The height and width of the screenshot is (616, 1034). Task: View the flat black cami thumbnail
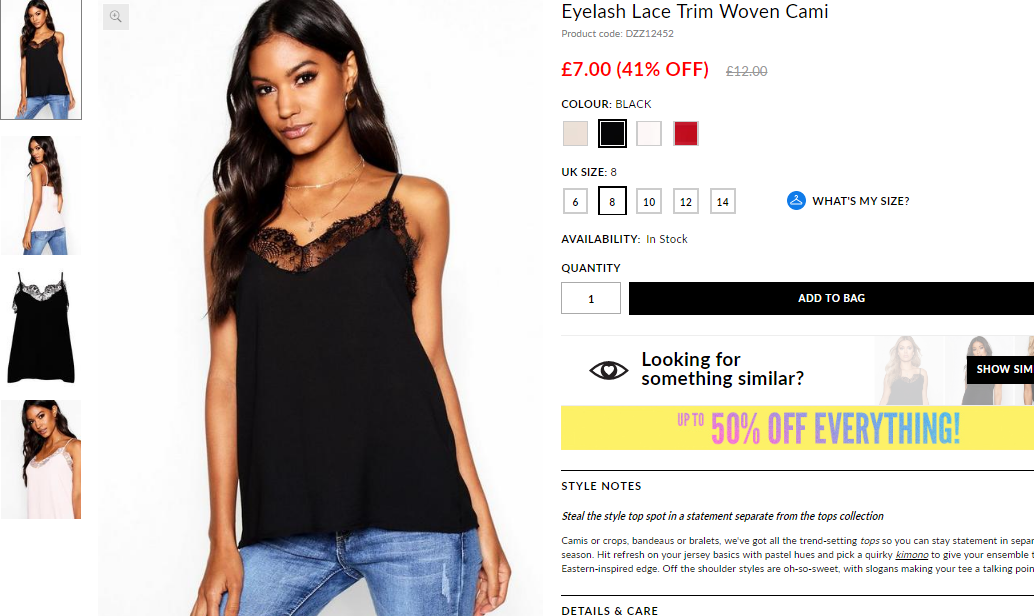(41, 327)
